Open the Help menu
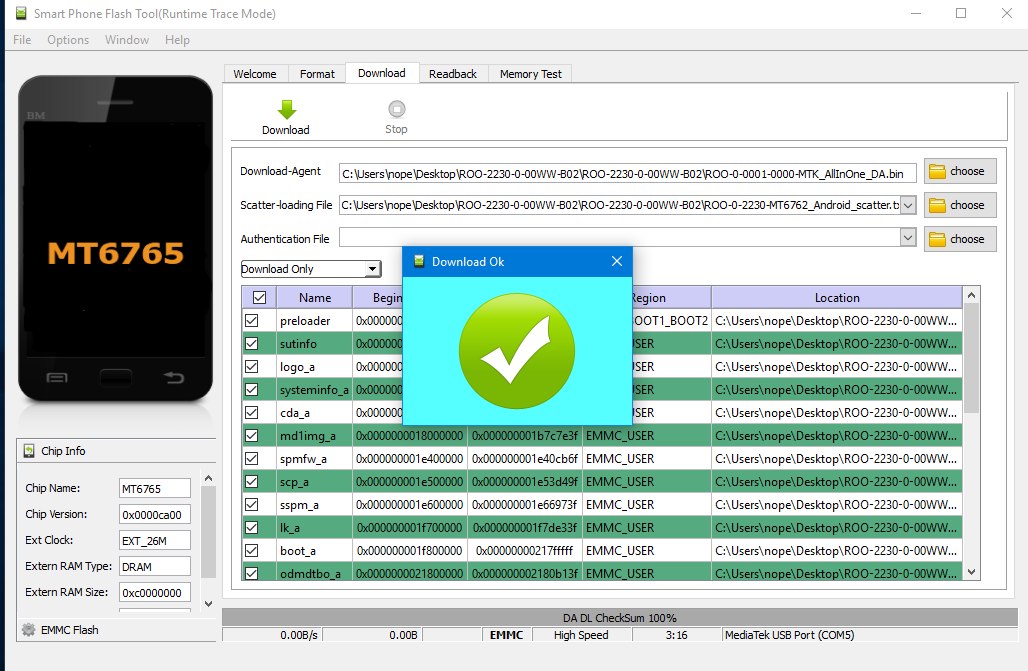 click(177, 40)
